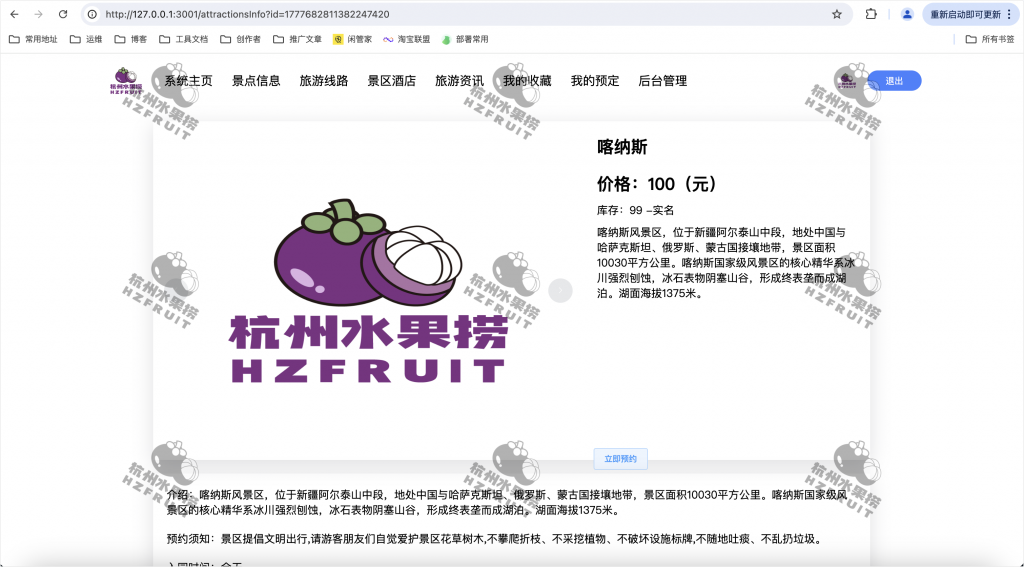
Task: Open 我的预定 in the navigation
Action: pyautogui.click(x=595, y=81)
